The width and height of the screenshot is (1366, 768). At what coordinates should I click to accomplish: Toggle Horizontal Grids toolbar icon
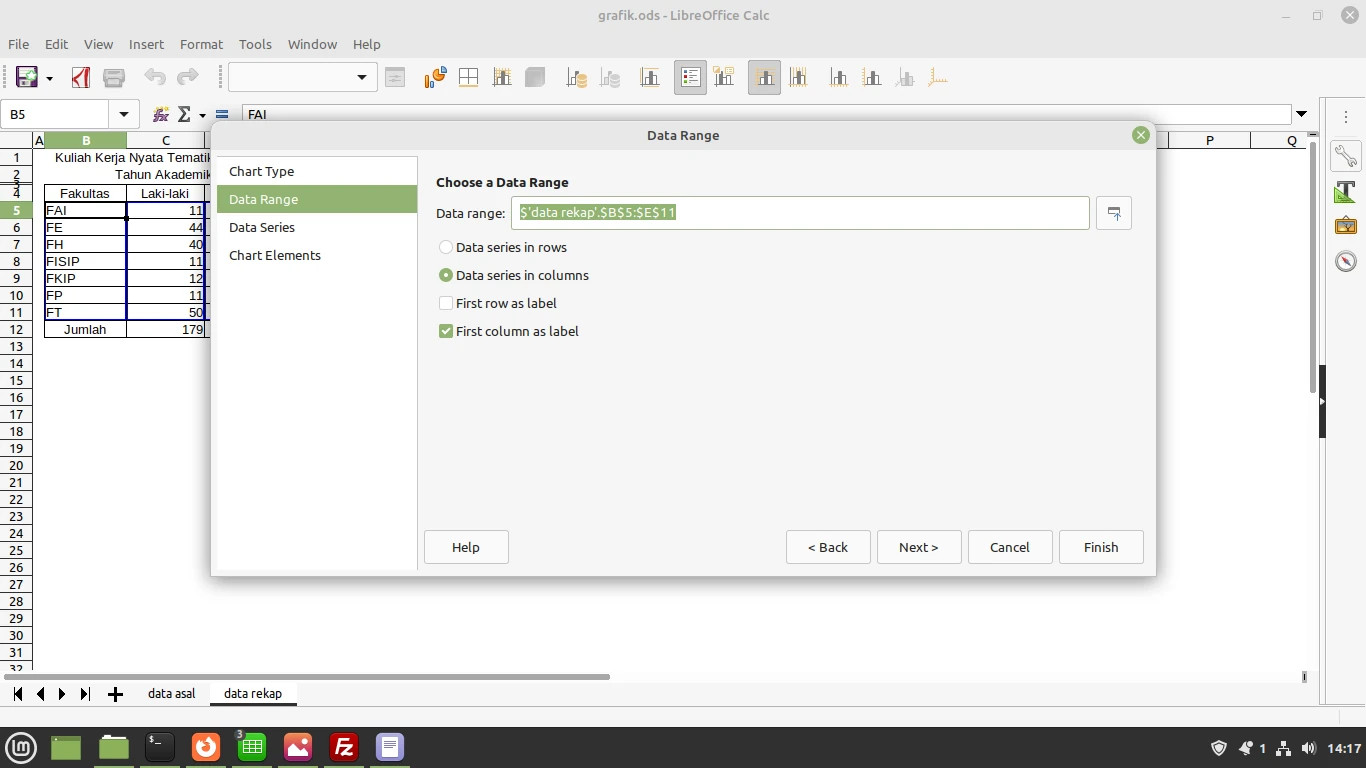coord(764,78)
